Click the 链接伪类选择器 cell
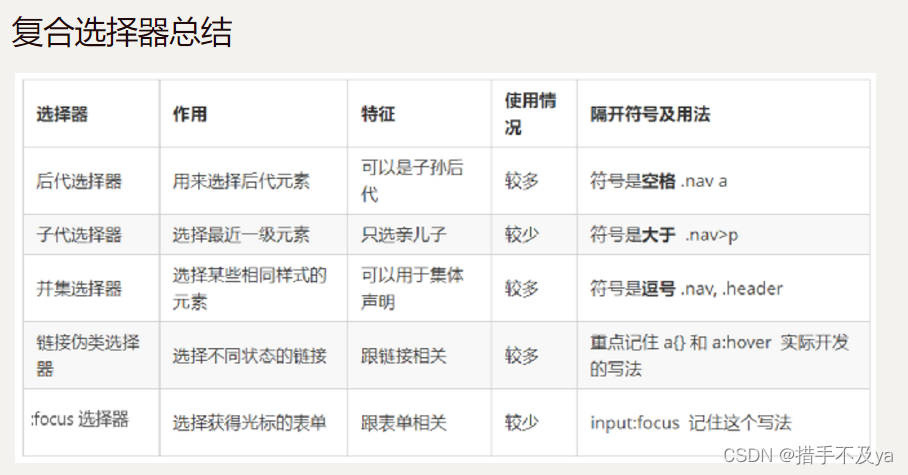This screenshot has width=908, height=475. point(91,355)
